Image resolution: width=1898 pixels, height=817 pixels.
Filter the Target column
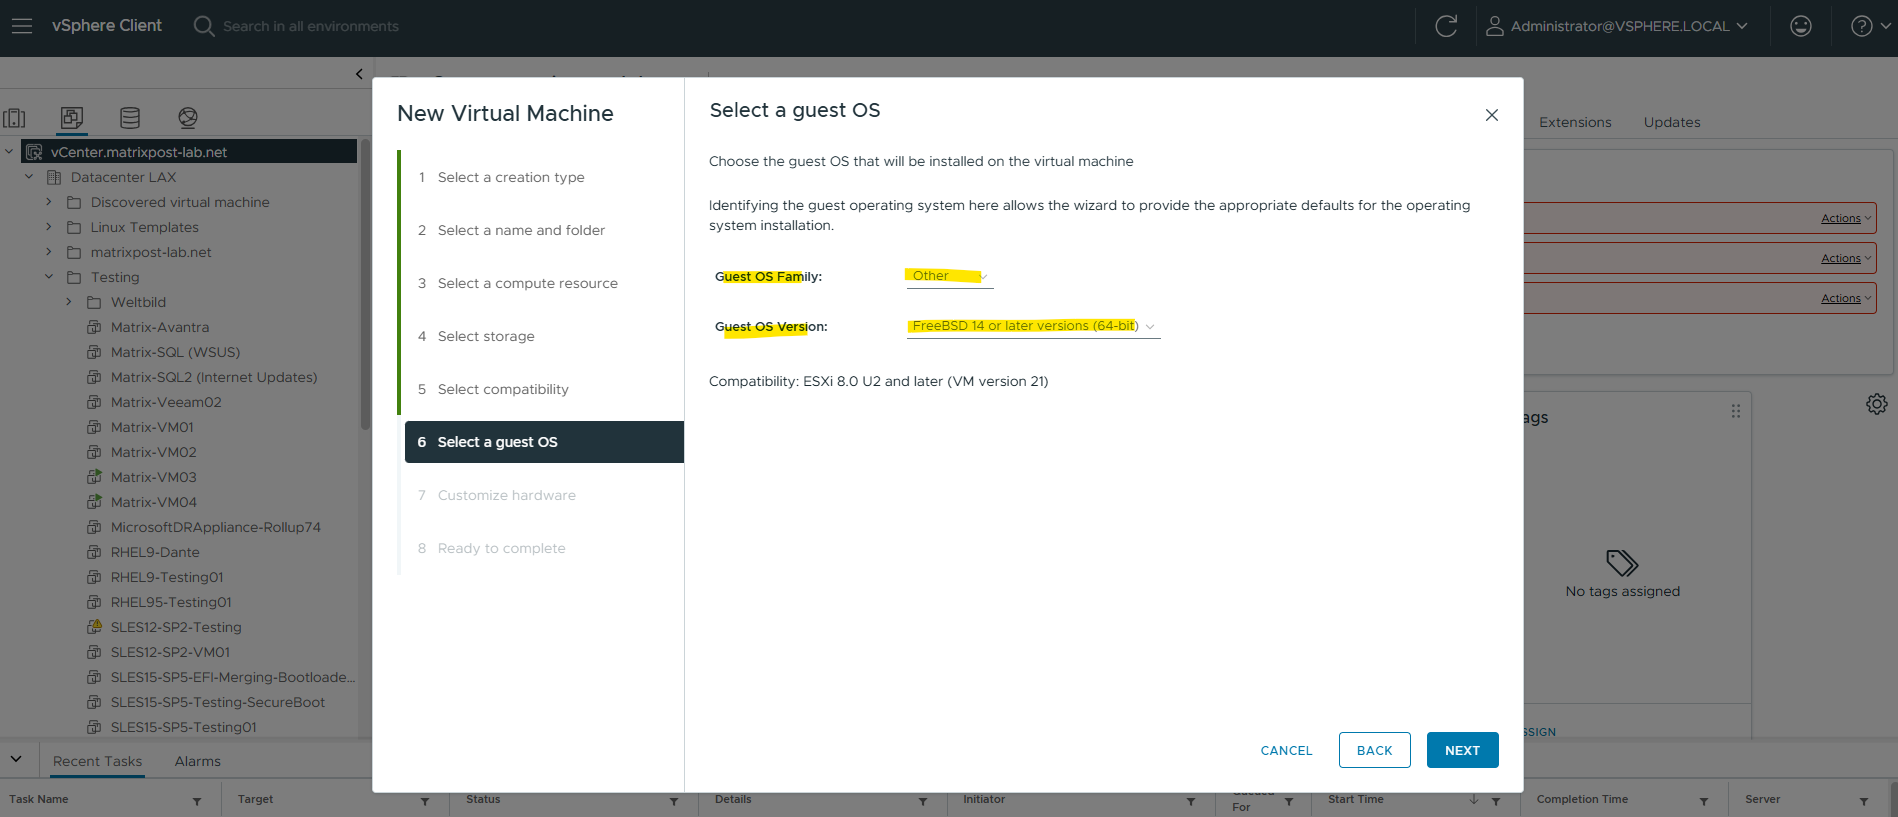click(x=425, y=801)
